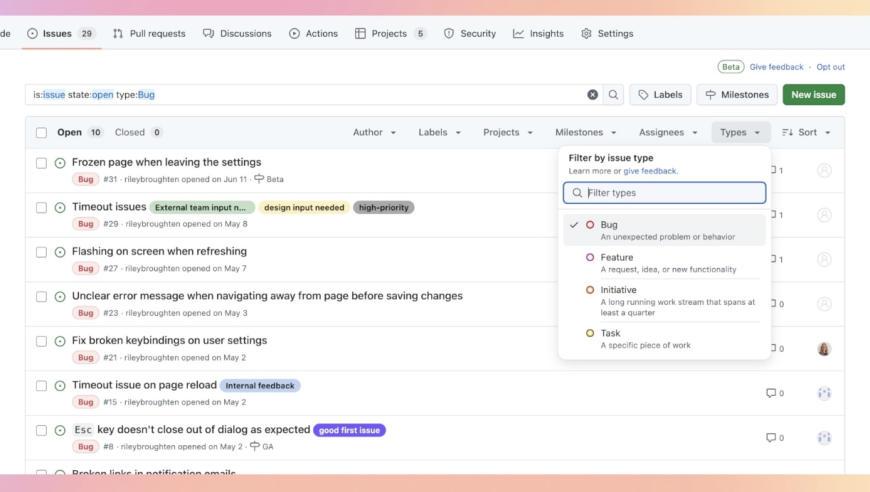Focus the Filter types input field
Screen dimensions: 870x492
click(x=664, y=193)
